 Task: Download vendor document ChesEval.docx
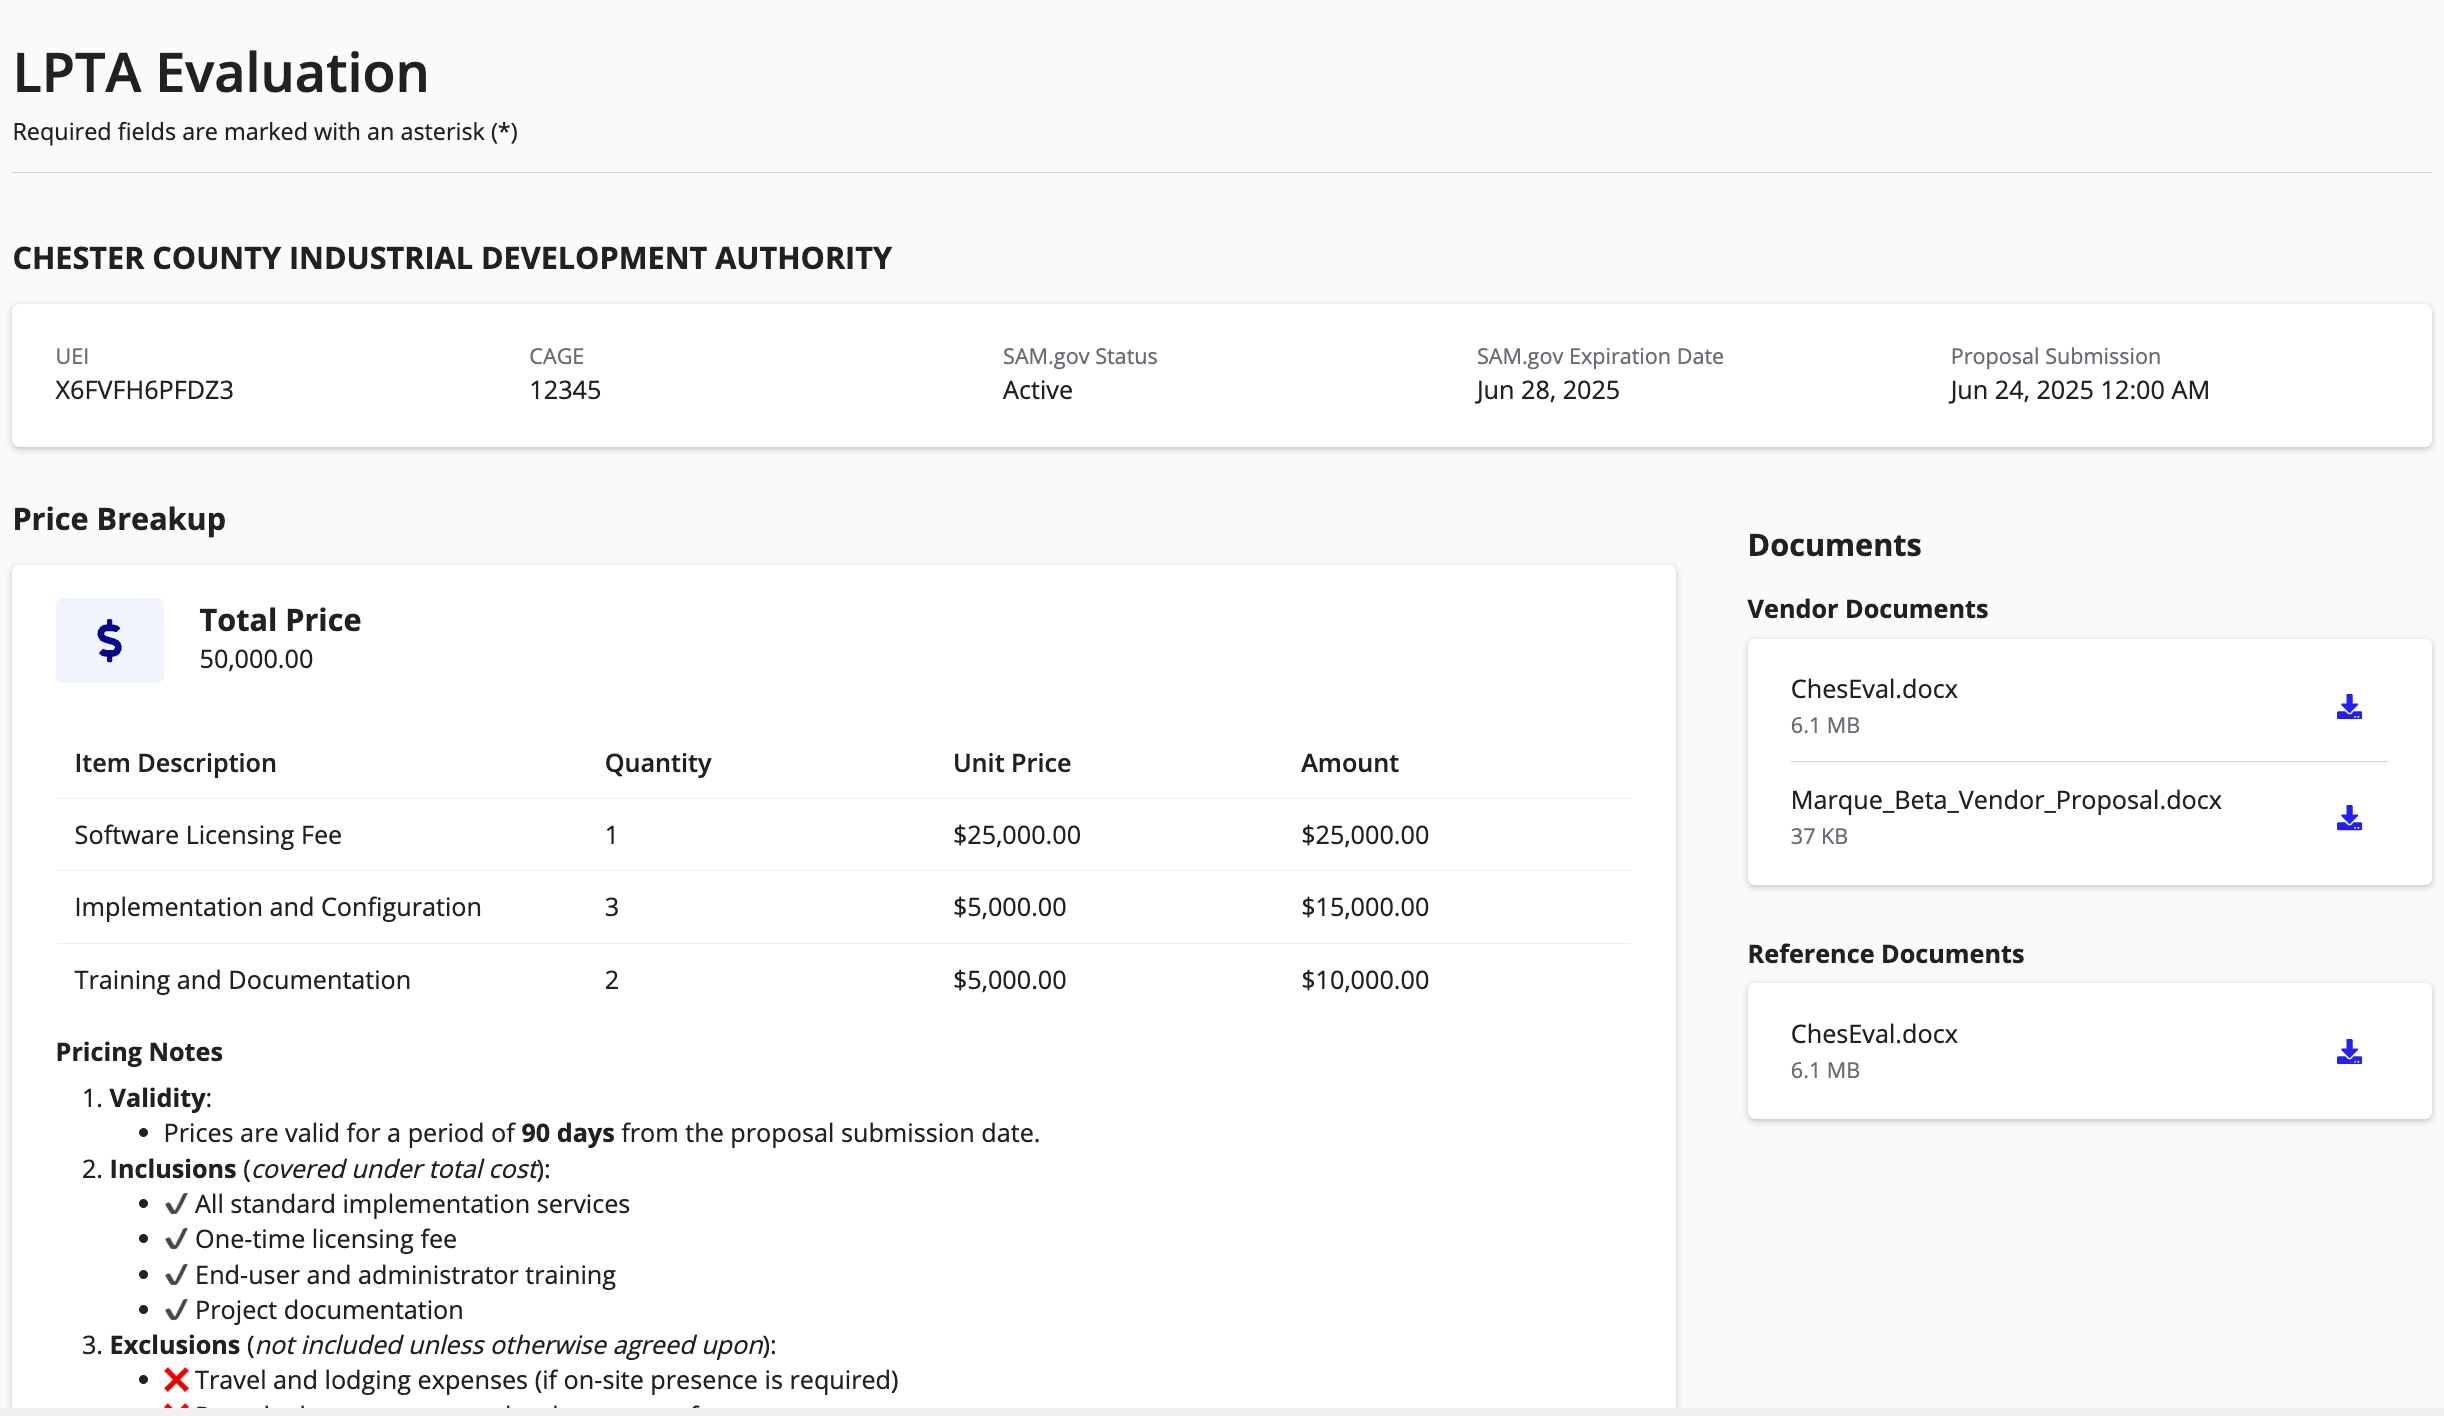click(2349, 707)
